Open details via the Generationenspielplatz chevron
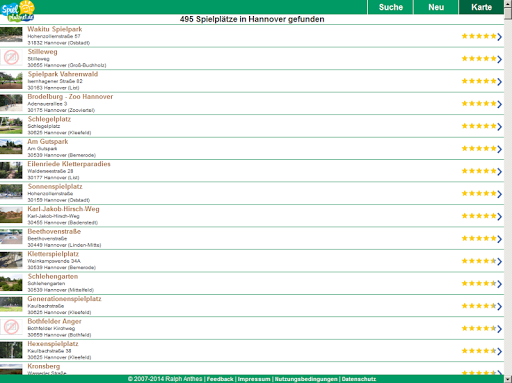The height and width of the screenshot is (383, 512). point(499,306)
